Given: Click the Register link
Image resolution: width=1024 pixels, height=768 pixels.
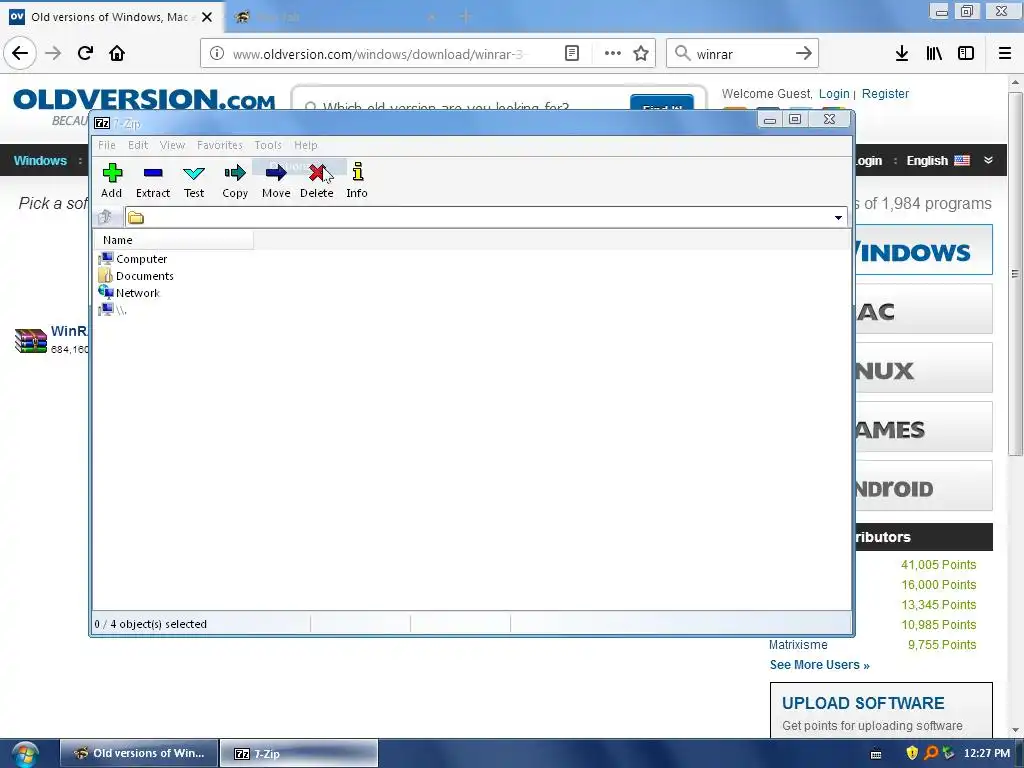Looking at the screenshot, I should point(885,93).
